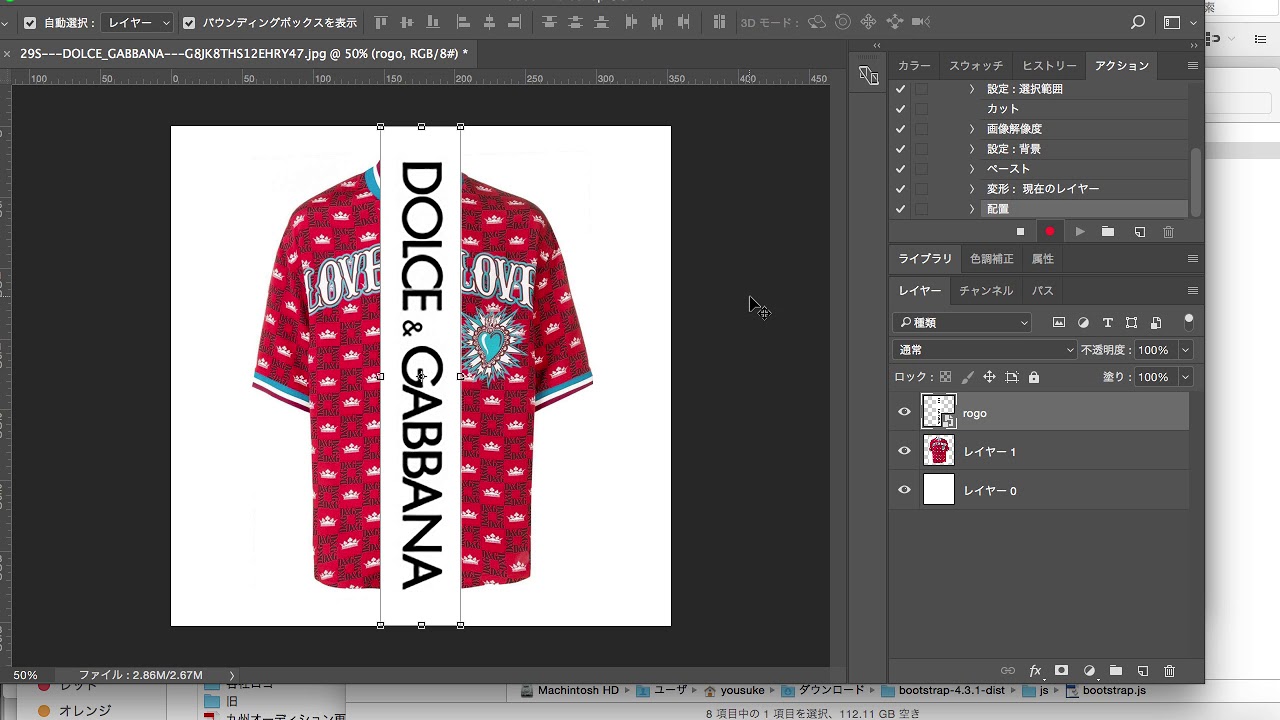This screenshot has height=720, width=1280.
Task: Open collapsed panel icon in side dock
Action: tap(868, 75)
